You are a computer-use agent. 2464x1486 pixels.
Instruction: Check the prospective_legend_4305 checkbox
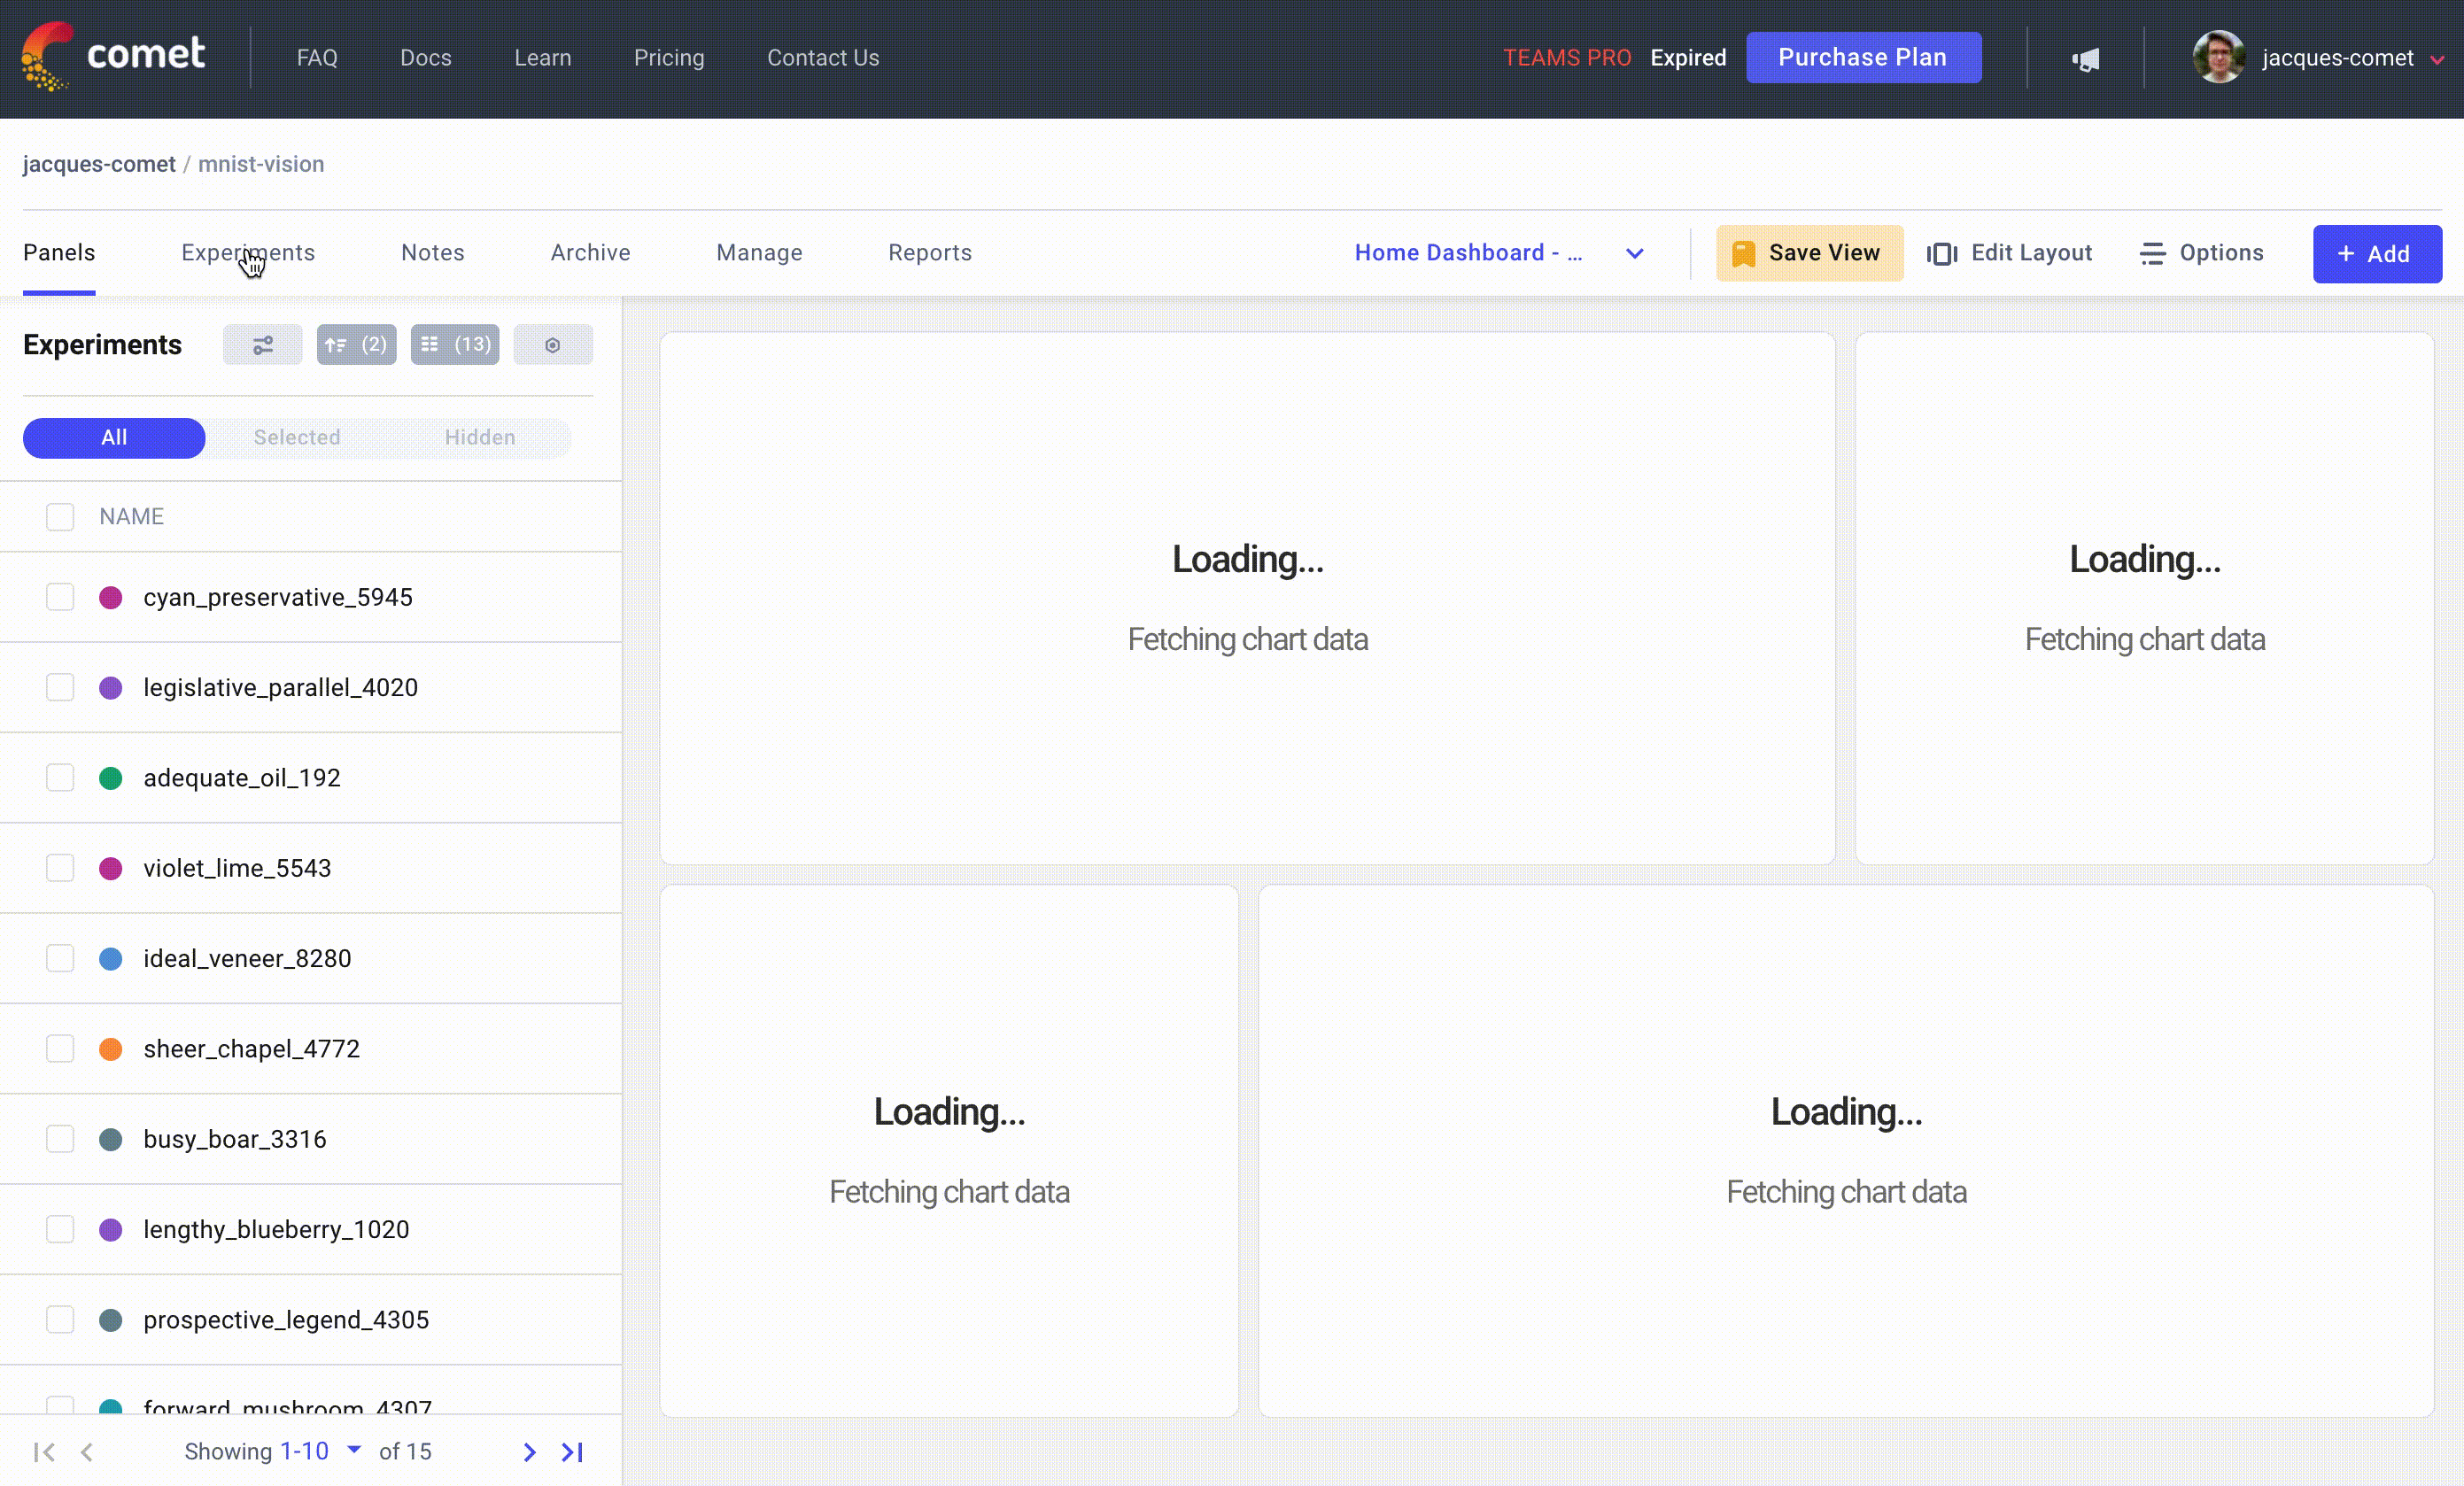click(60, 1320)
